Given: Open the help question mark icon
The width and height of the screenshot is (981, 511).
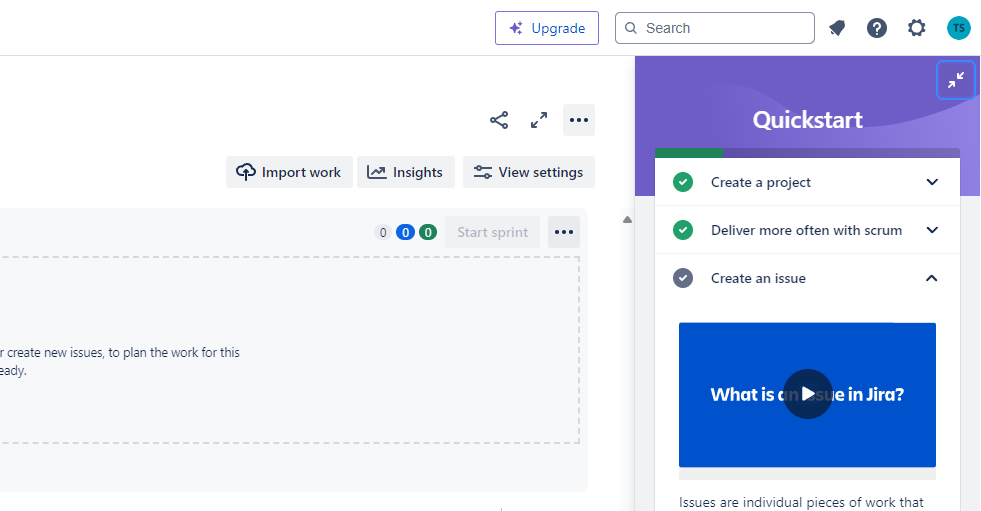Looking at the screenshot, I should coord(877,28).
